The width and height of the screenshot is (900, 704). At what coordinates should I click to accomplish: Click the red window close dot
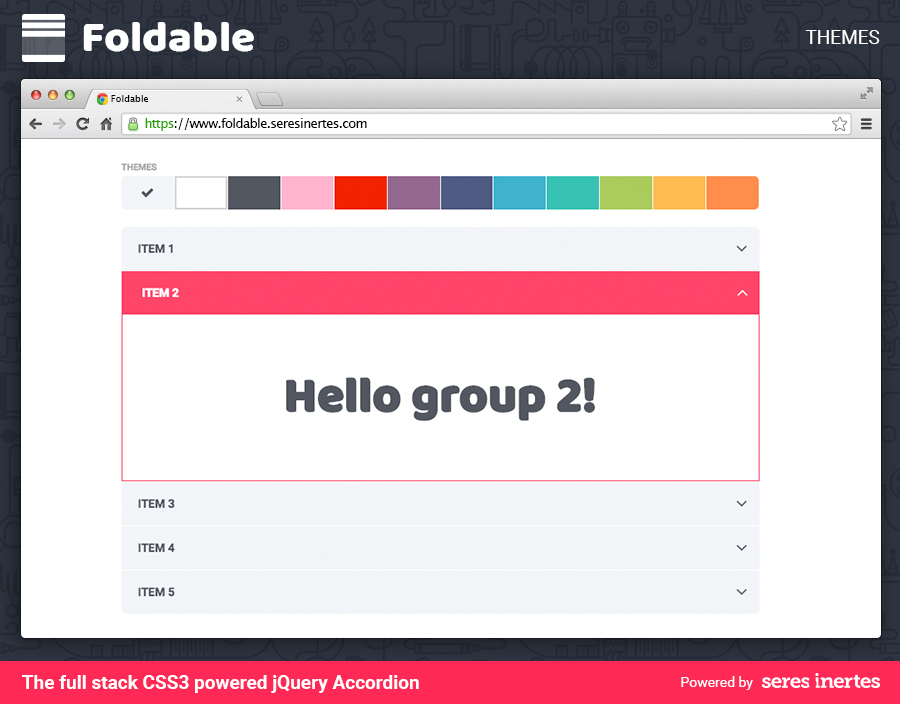[x=36, y=95]
